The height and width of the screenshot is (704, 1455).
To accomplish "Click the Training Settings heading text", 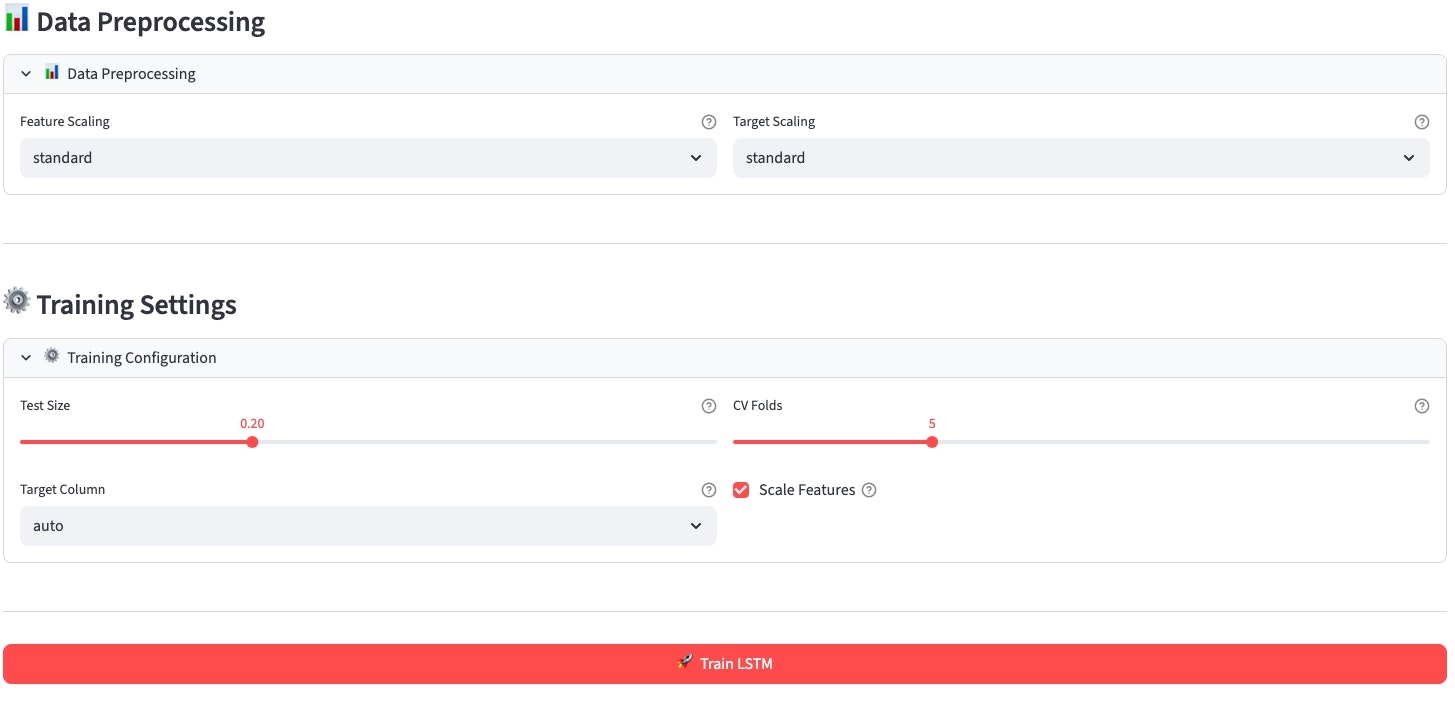I will (137, 304).
